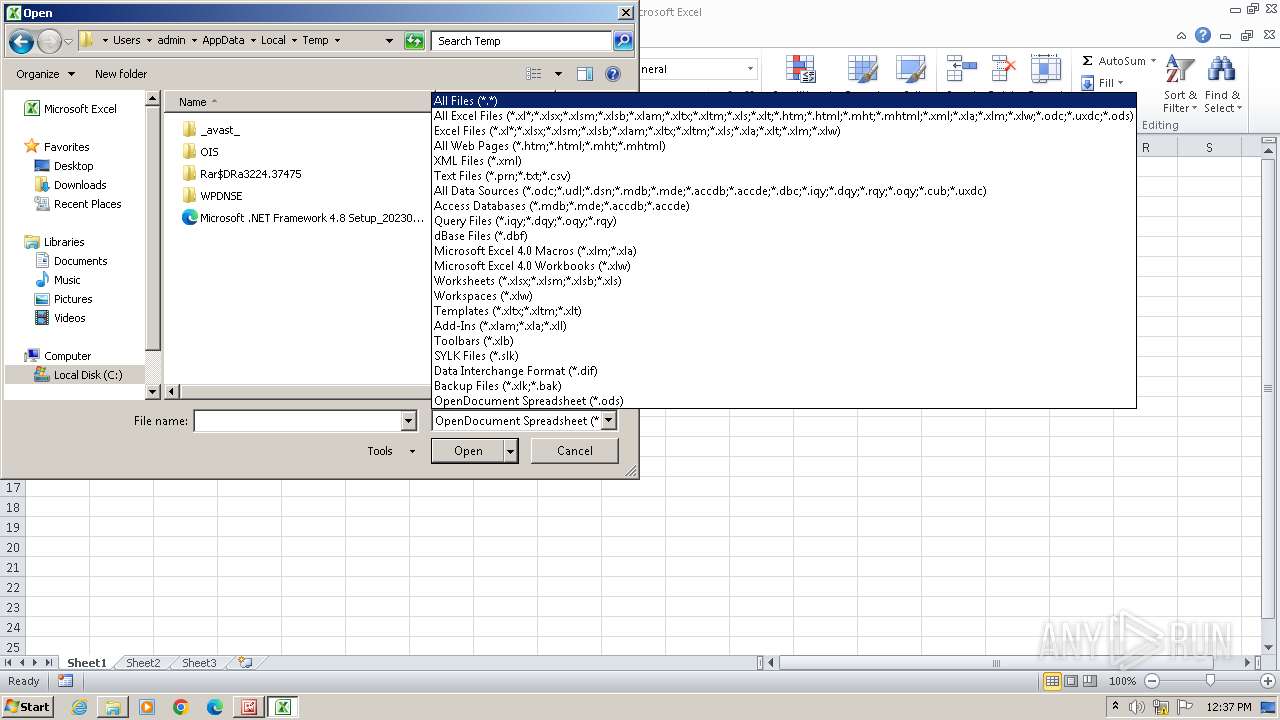Select Text Files filter option
This screenshot has height=720, width=1280.
(x=784, y=176)
